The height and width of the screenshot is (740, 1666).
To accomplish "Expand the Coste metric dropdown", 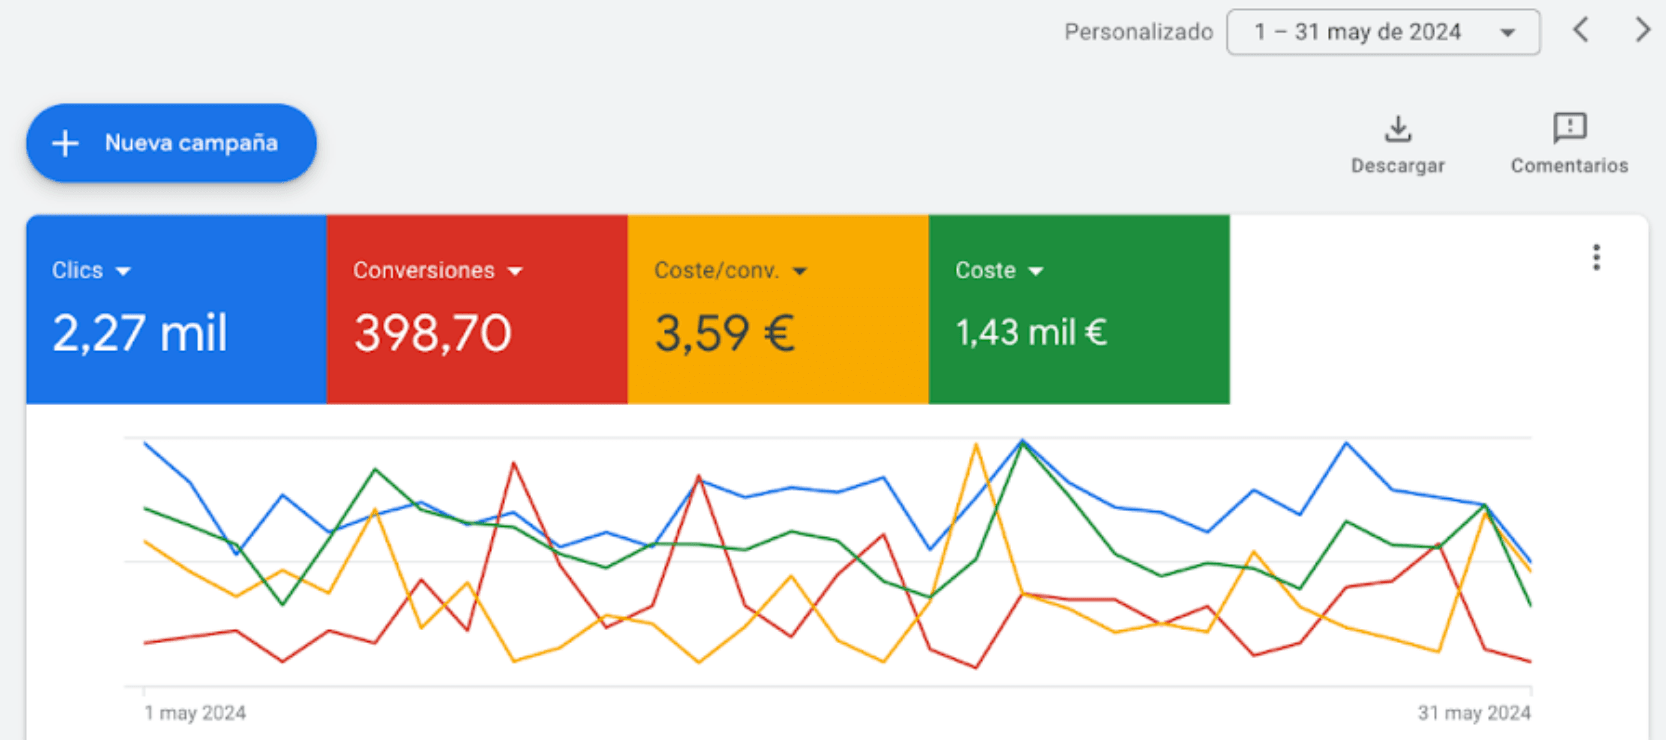I will point(1036,271).
